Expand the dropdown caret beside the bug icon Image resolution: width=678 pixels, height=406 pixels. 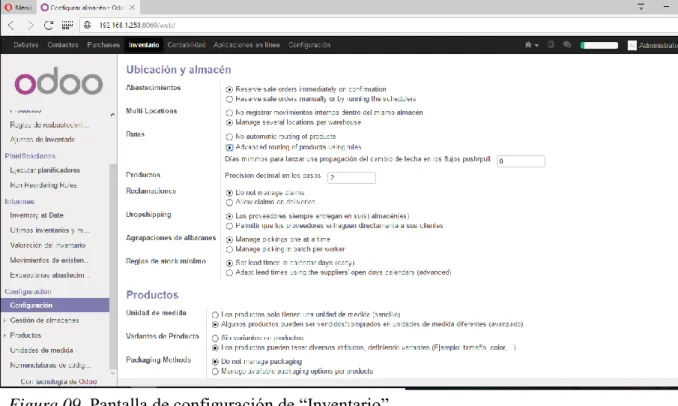pos(537,45)
